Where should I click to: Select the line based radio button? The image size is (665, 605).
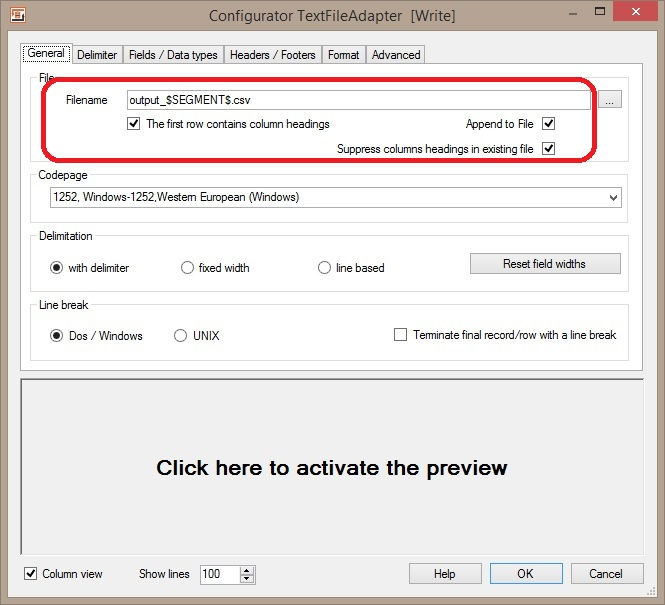pos(324,268)
